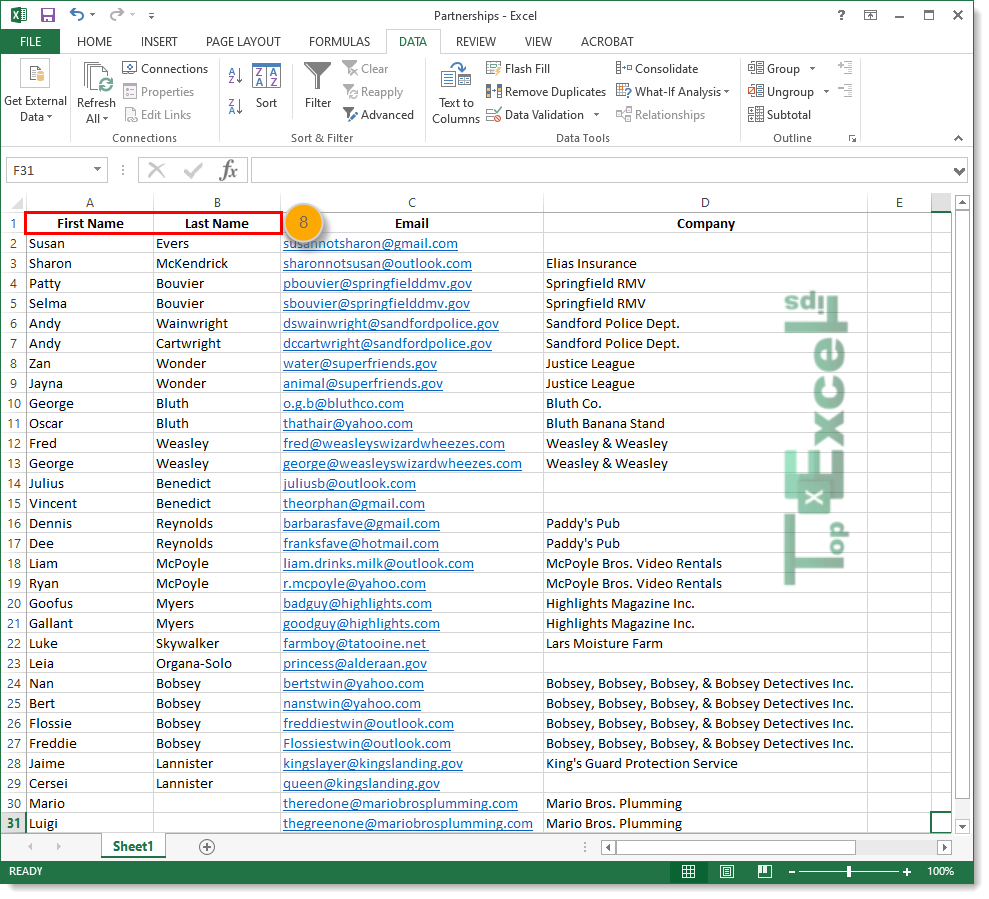Image resolution: width=989 pixels, height=899 pixels.
Task: Click Remove Duplicates
Action: pos(546,92)
